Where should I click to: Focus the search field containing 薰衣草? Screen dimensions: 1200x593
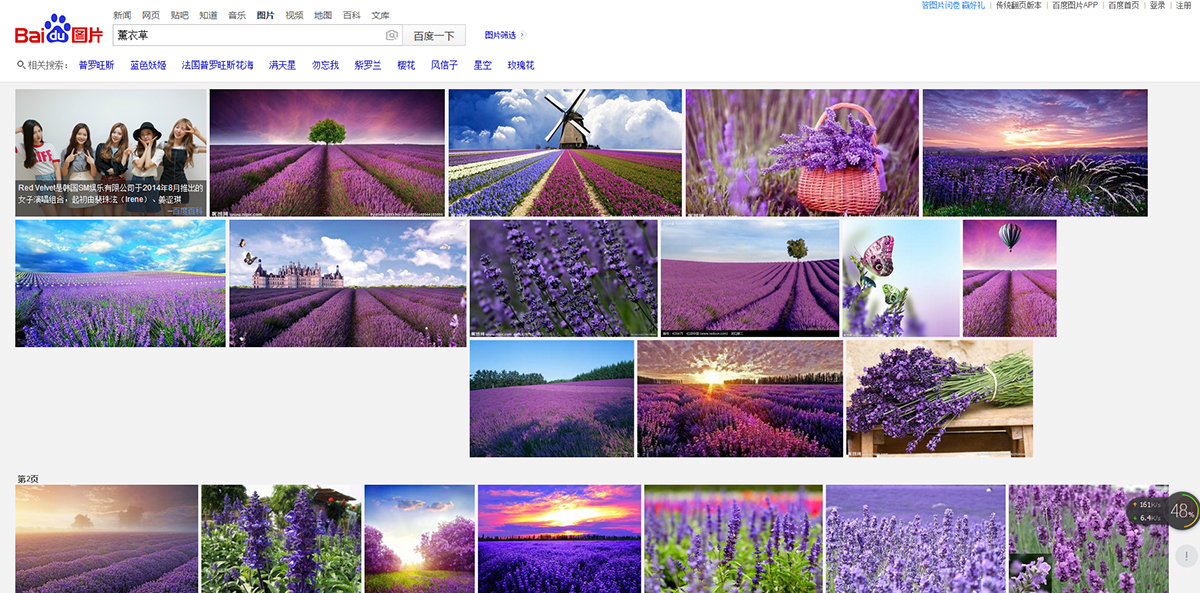click(248, 36)
